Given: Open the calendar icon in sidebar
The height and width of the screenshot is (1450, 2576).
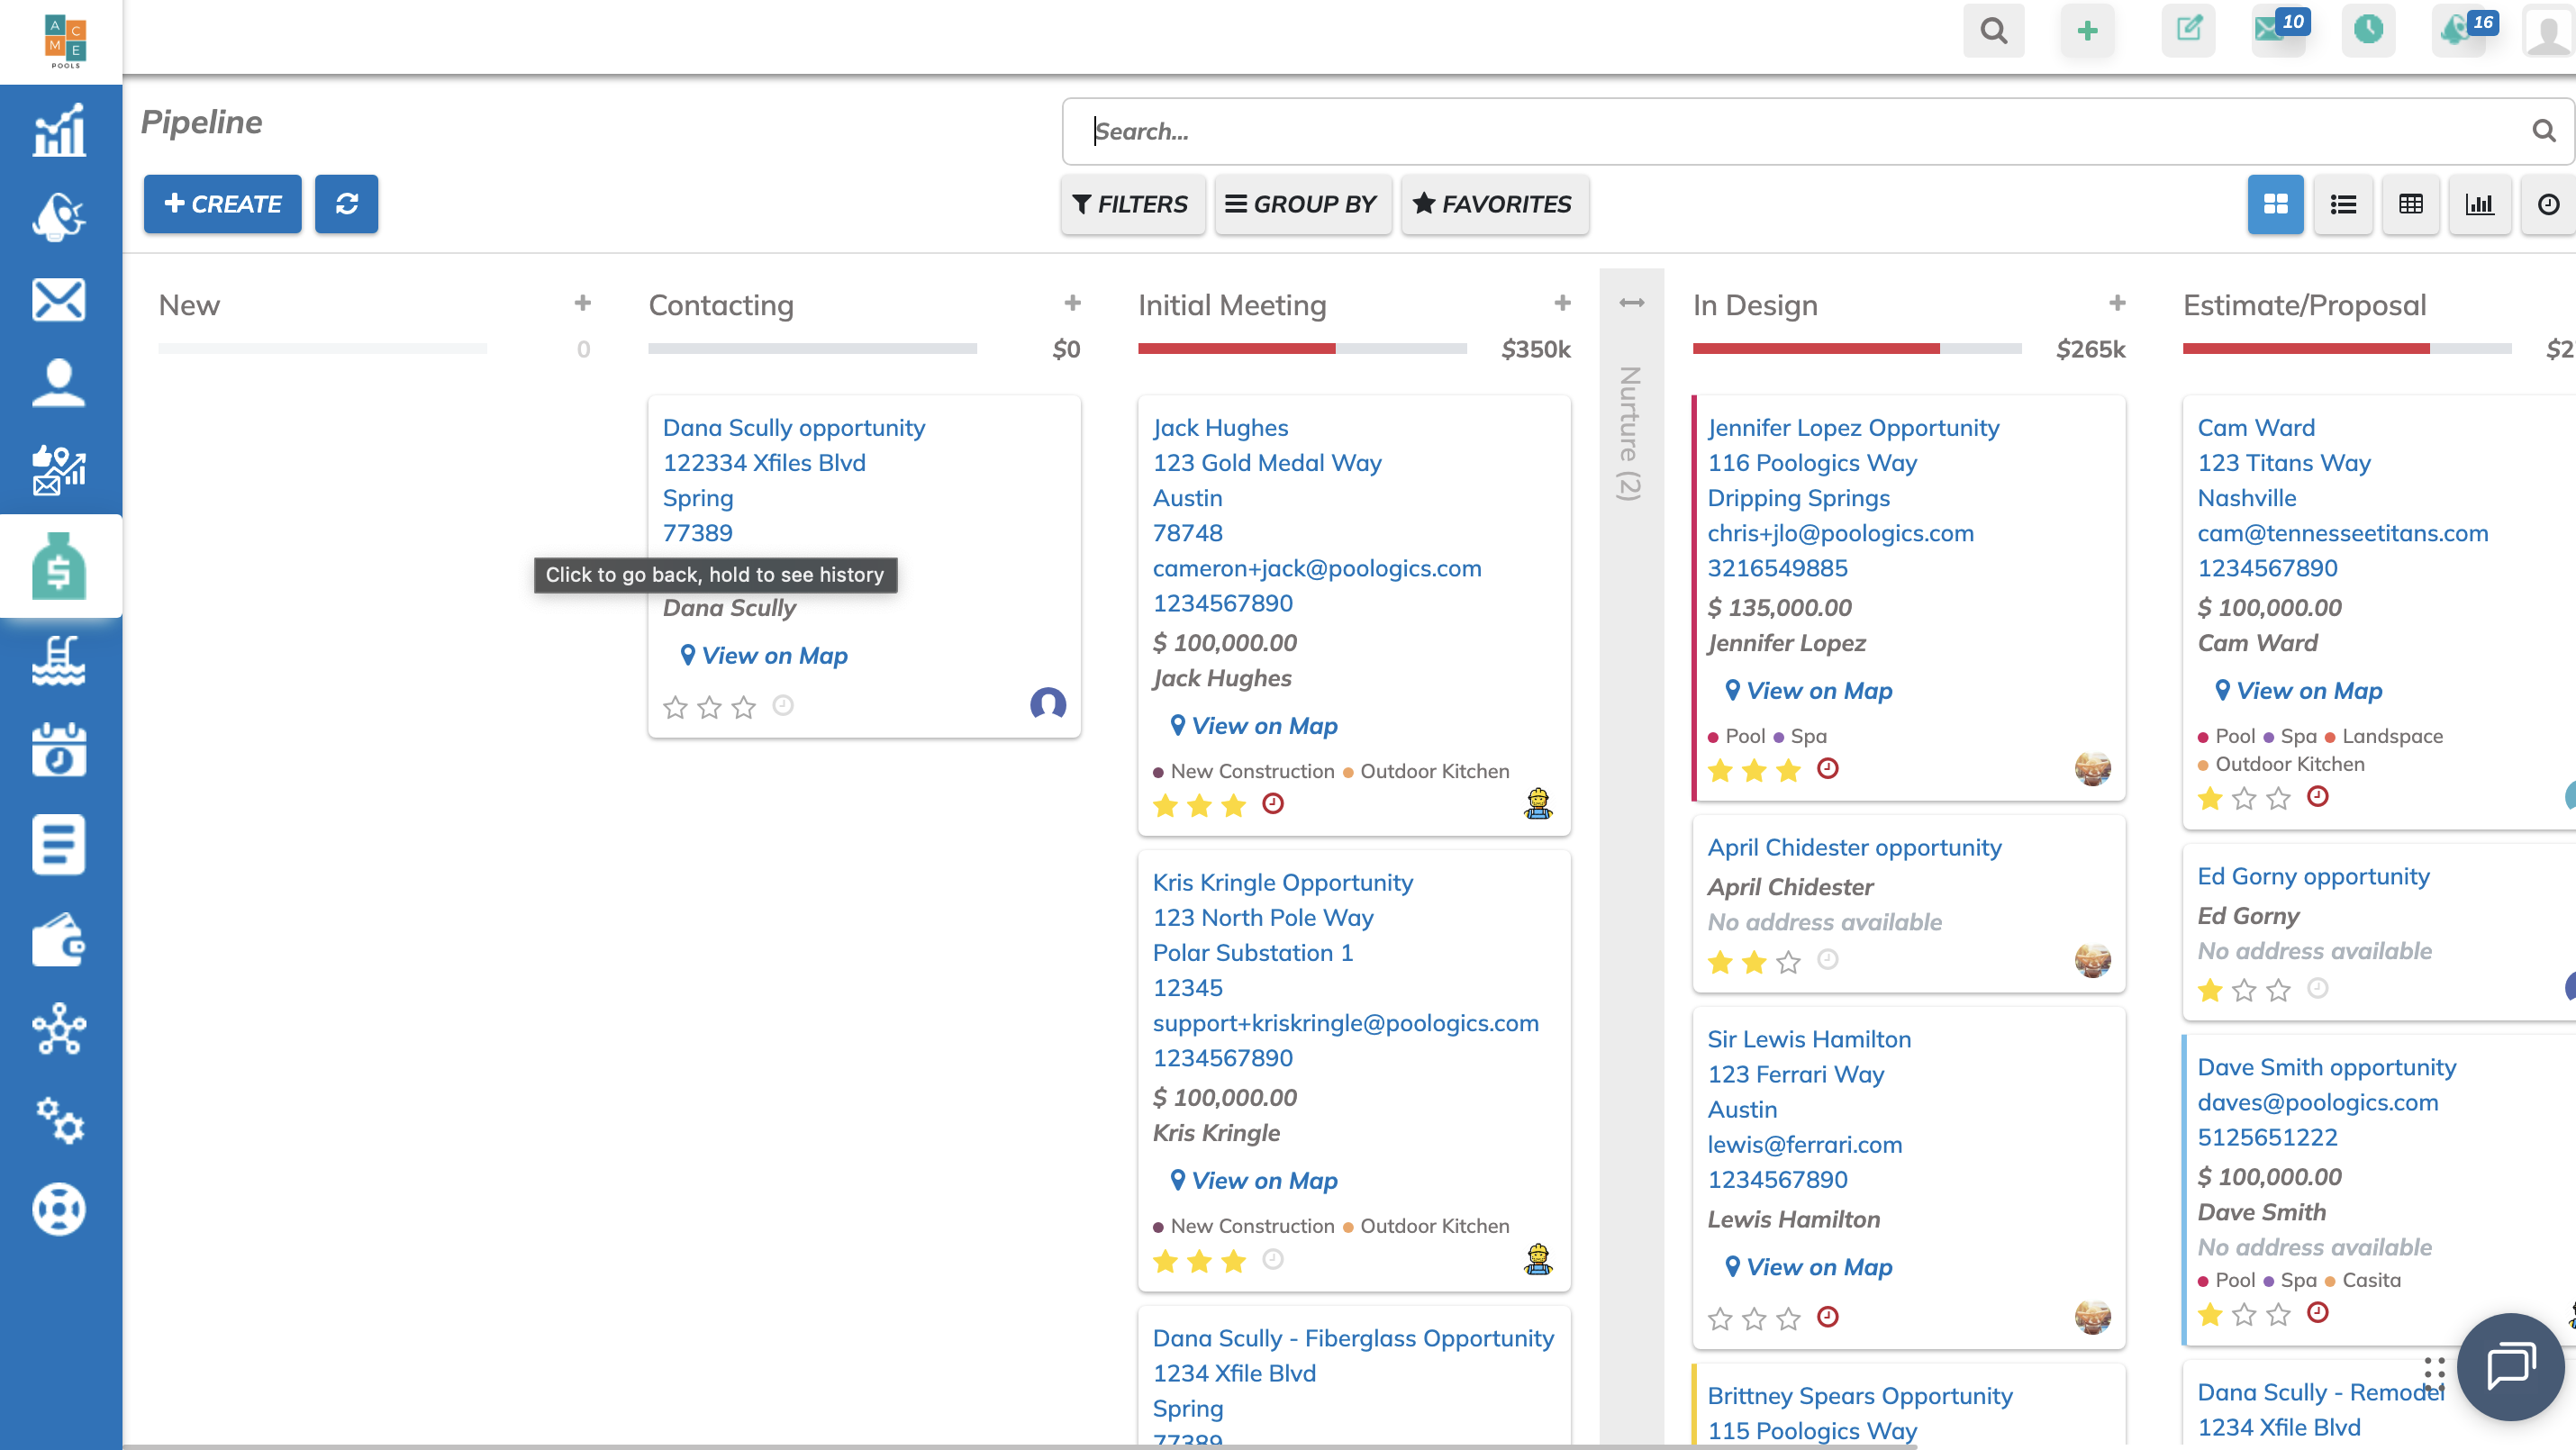Looking at the screenshot, I should (59, 750).
